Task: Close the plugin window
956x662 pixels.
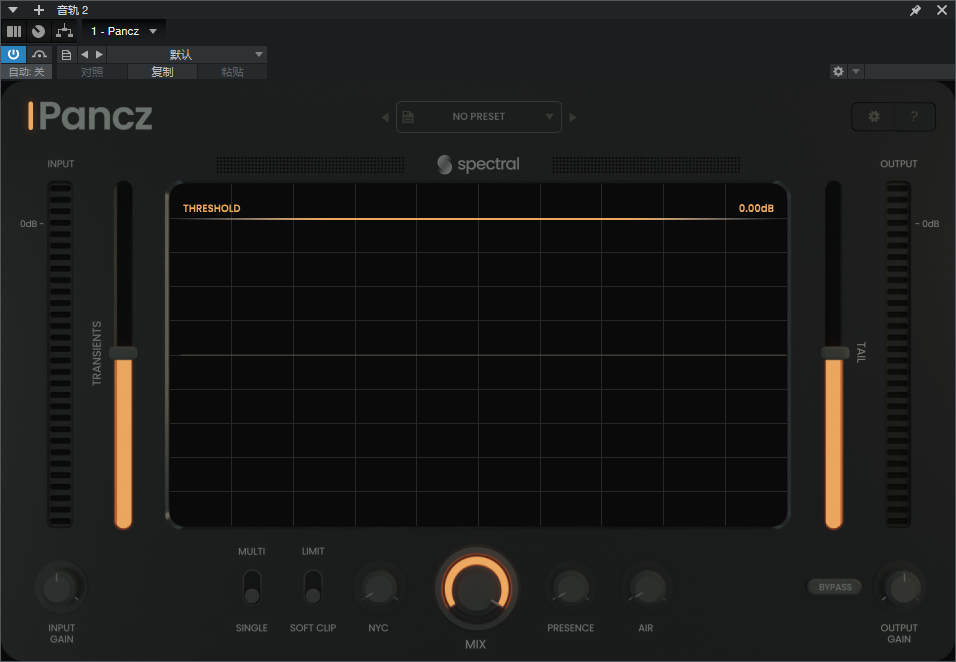Action: point(942,10)
